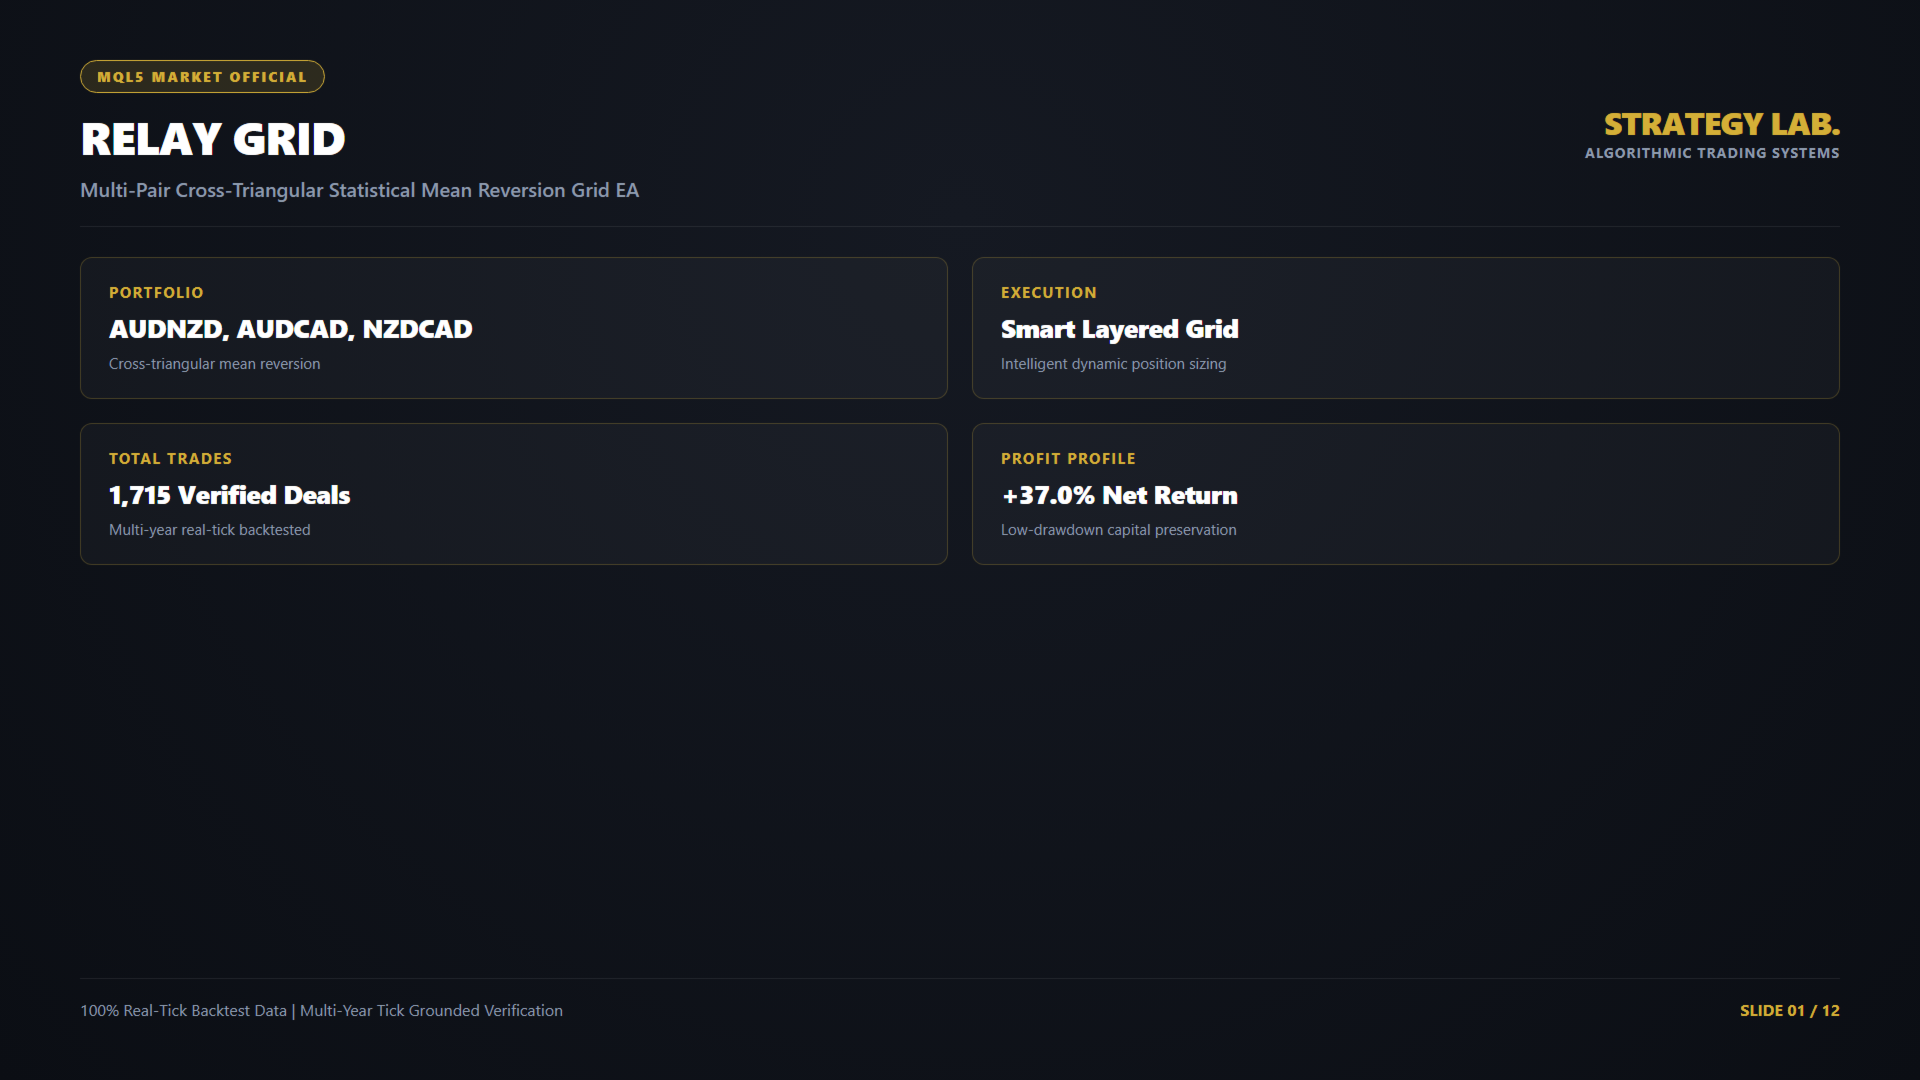Click the 1,715 Verified Deals figure
Image resolution: width=1920 pixels, height=1080 pixels.
click(x=229, y=495)
